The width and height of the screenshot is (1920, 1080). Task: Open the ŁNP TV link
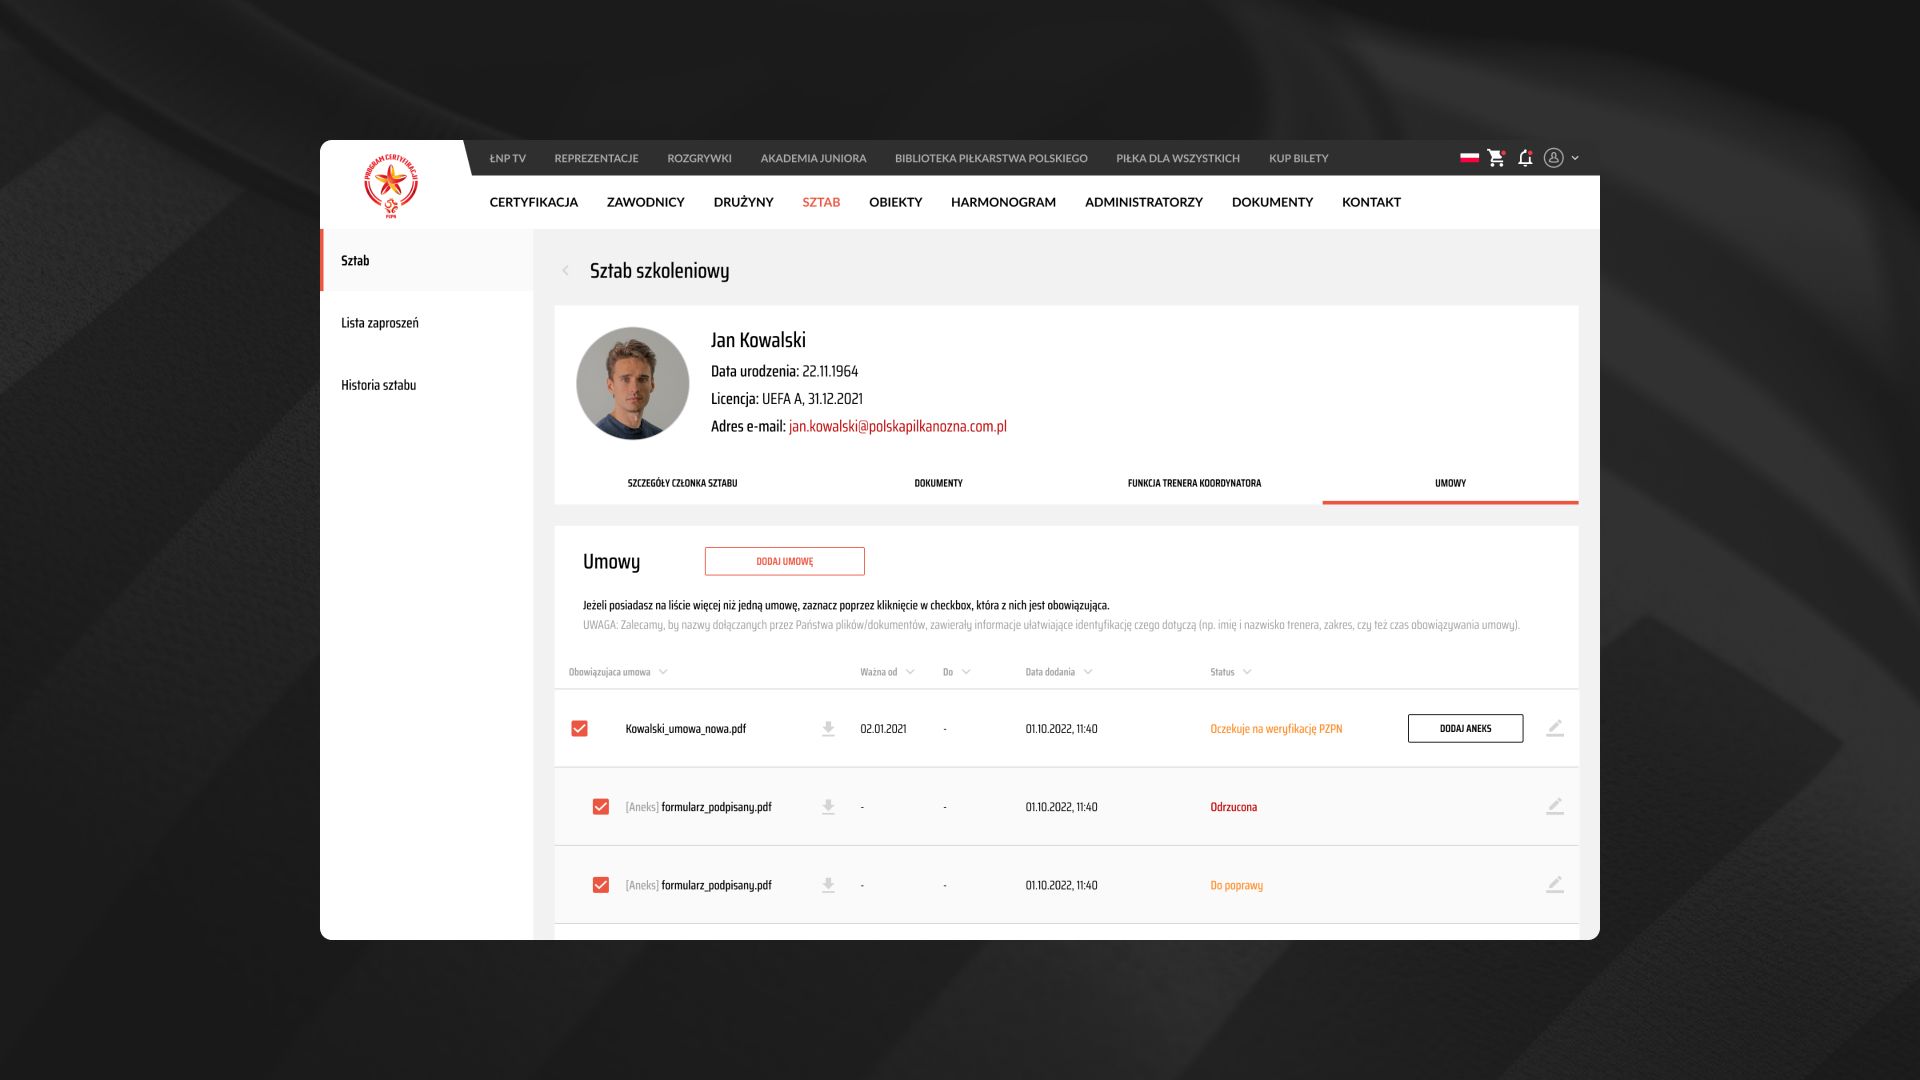508,158
